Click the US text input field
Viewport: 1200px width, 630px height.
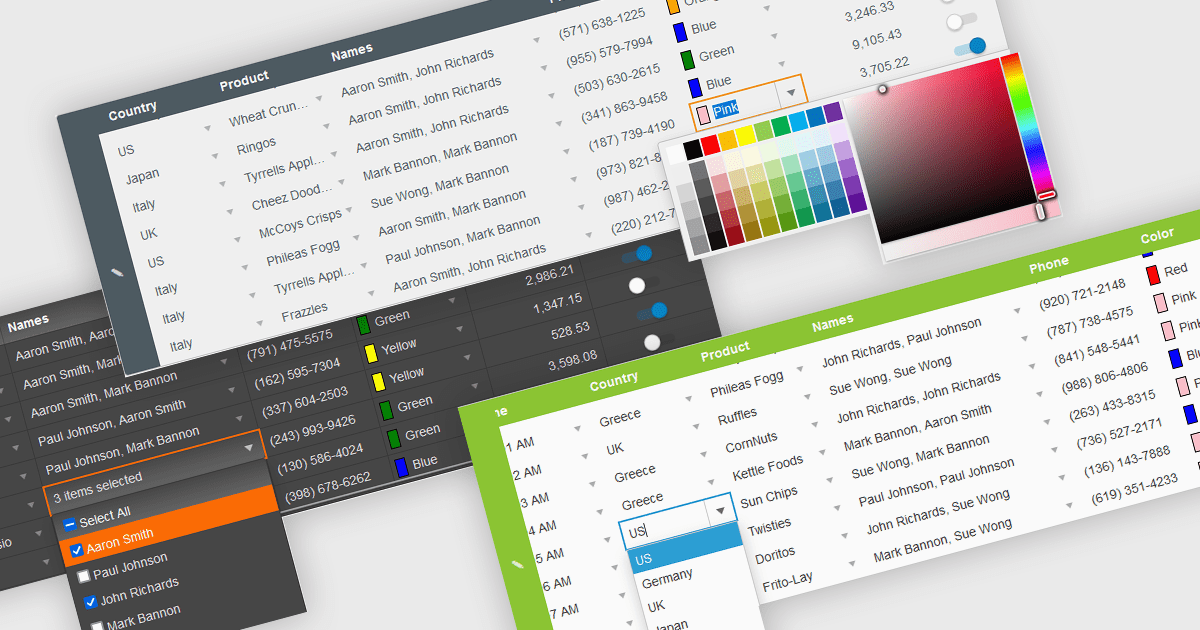(x=662, y=531)
